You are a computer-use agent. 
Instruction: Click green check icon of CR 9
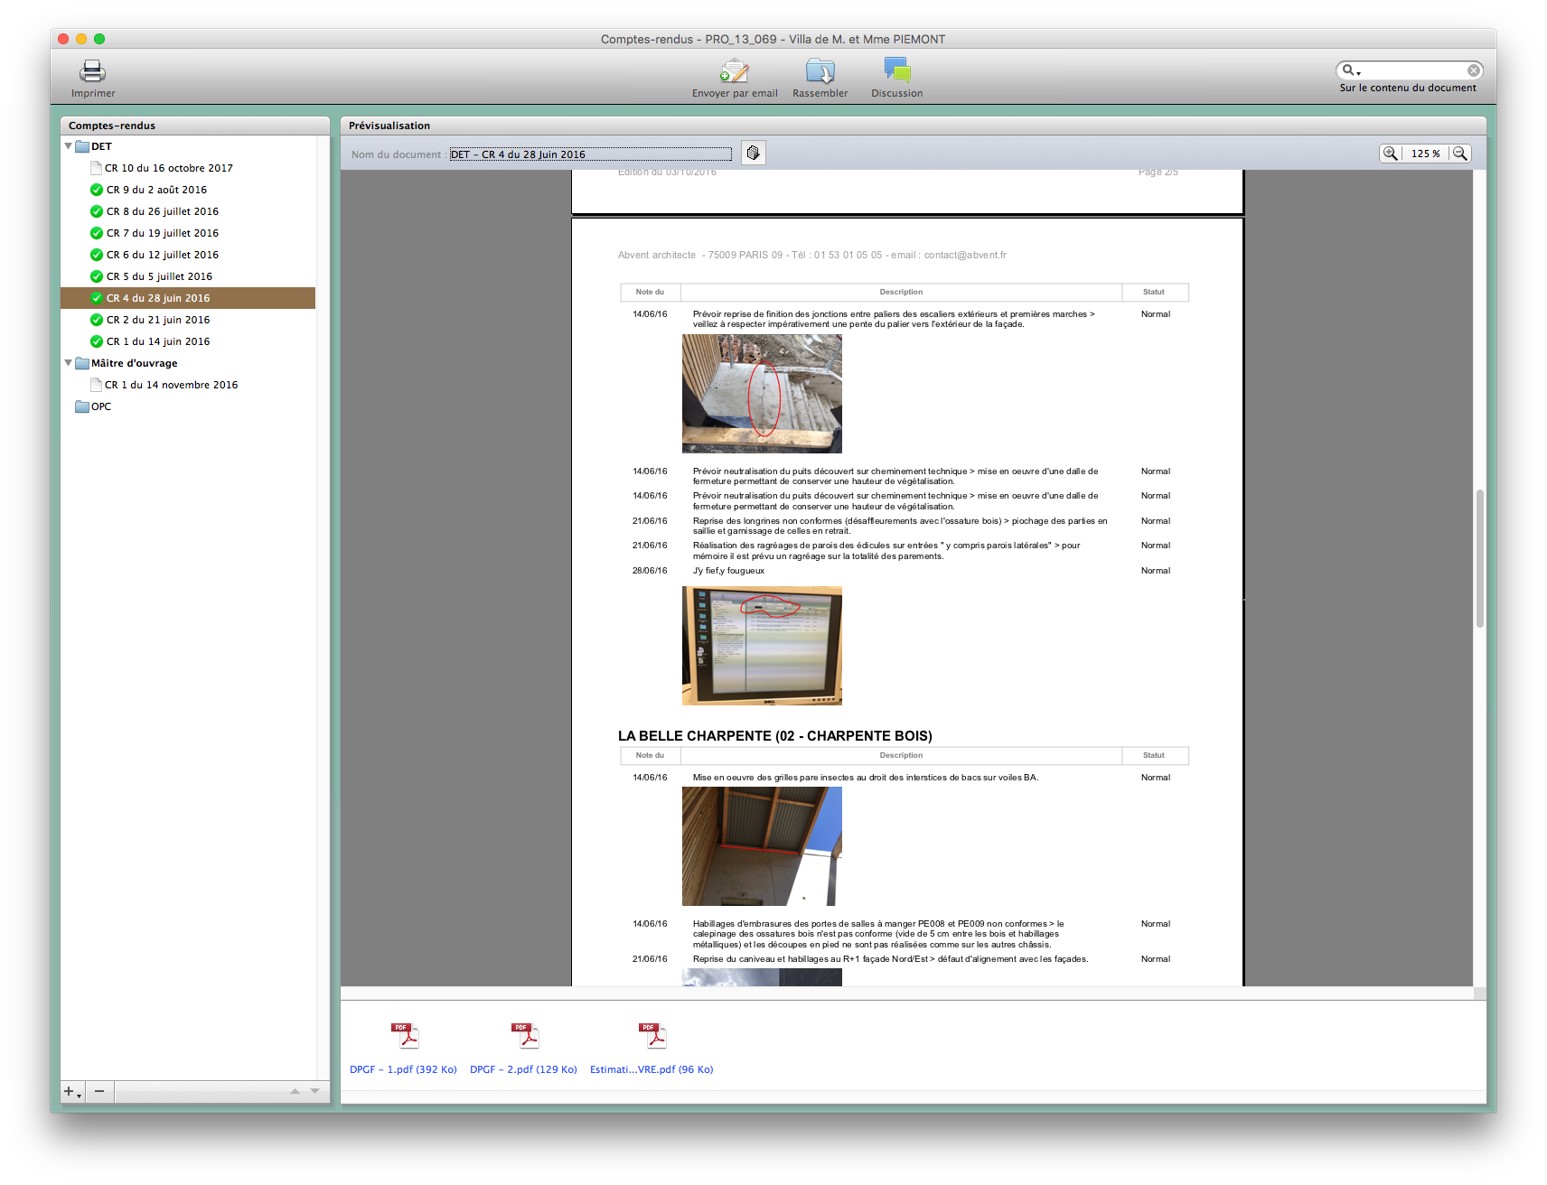point(96,190)
